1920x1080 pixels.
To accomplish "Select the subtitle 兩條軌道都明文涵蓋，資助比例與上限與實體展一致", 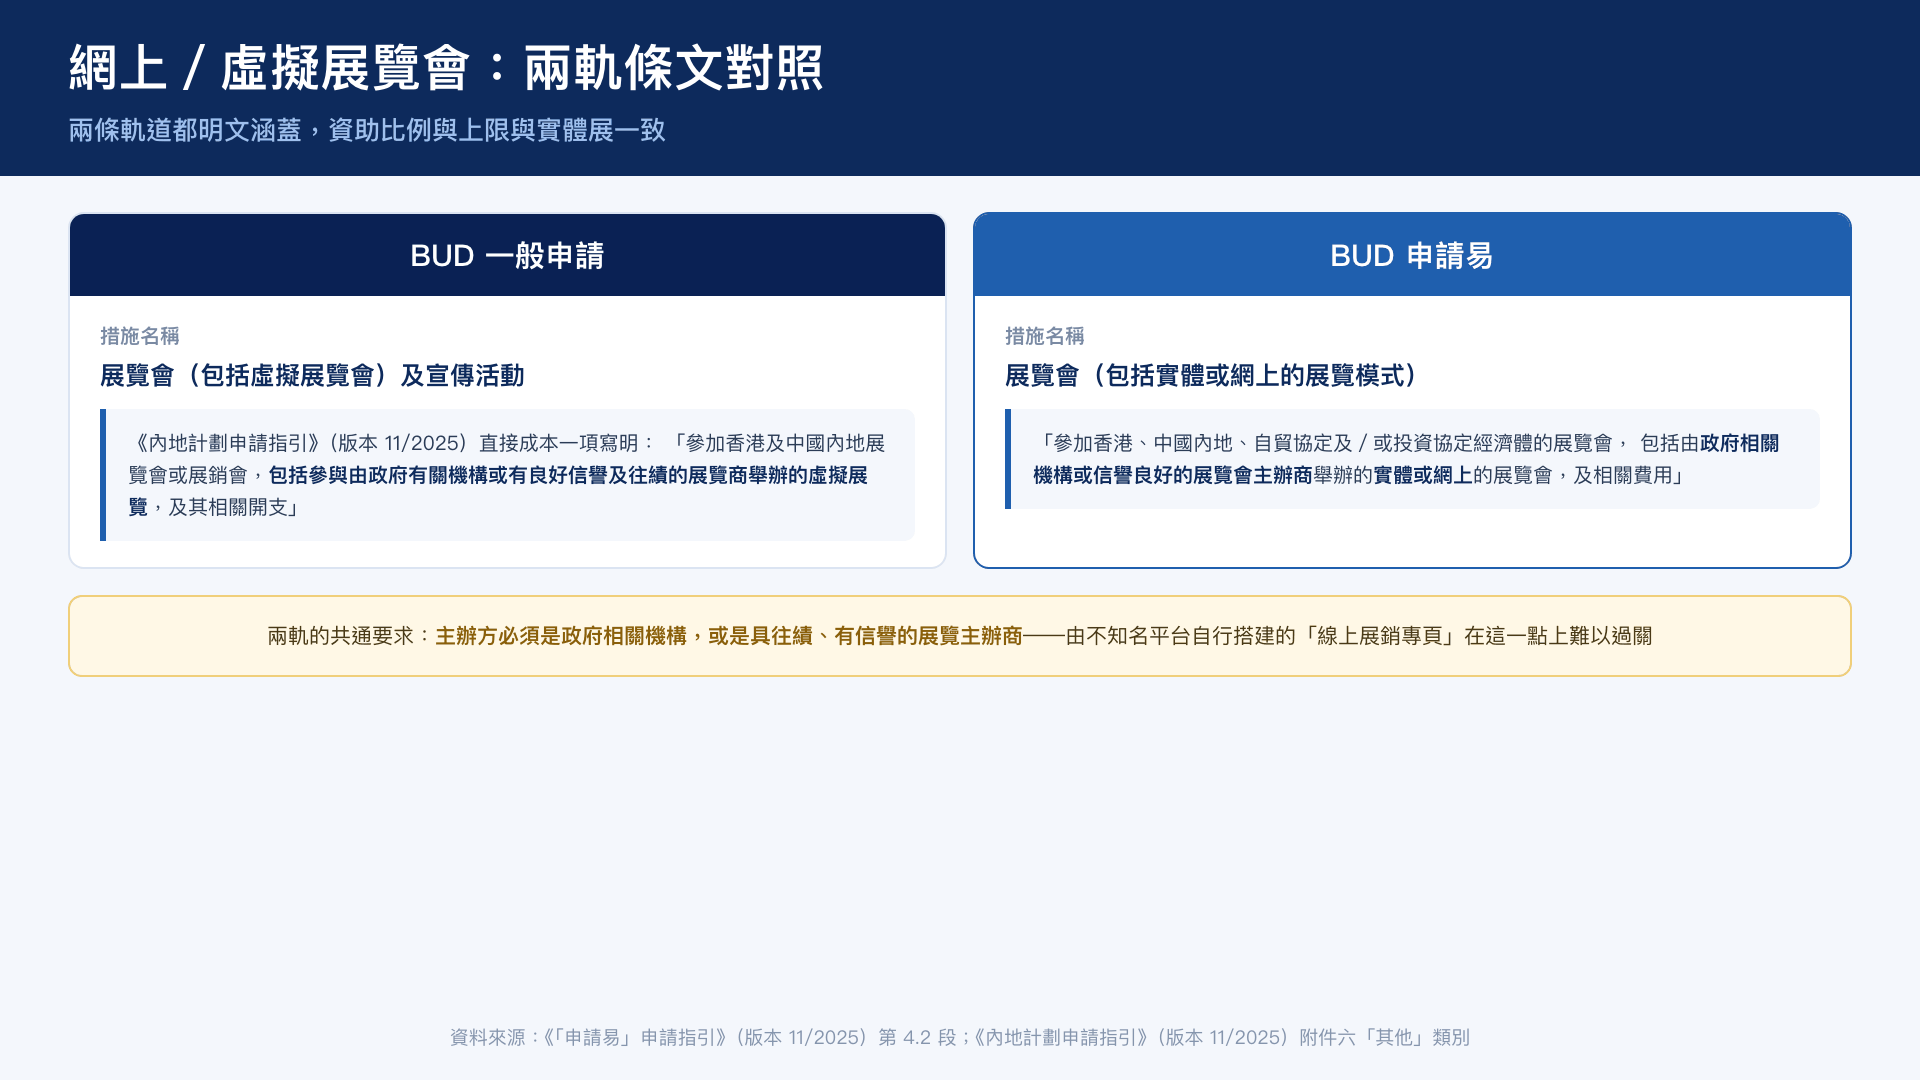I will coord(367,130).
